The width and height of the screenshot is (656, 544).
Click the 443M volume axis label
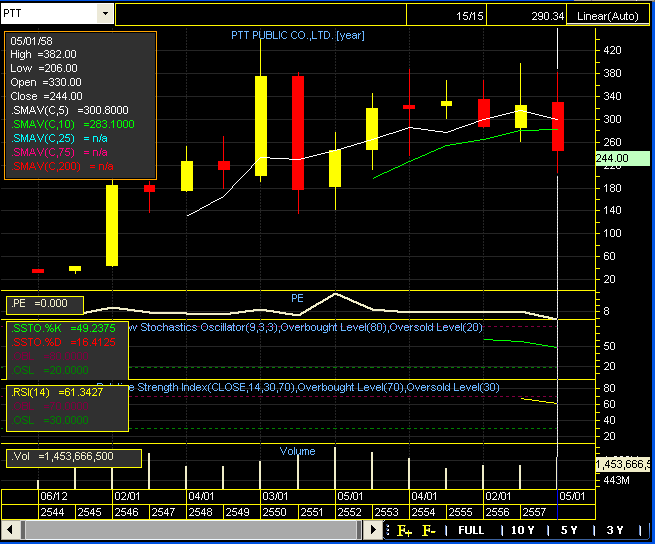point(616,480)
